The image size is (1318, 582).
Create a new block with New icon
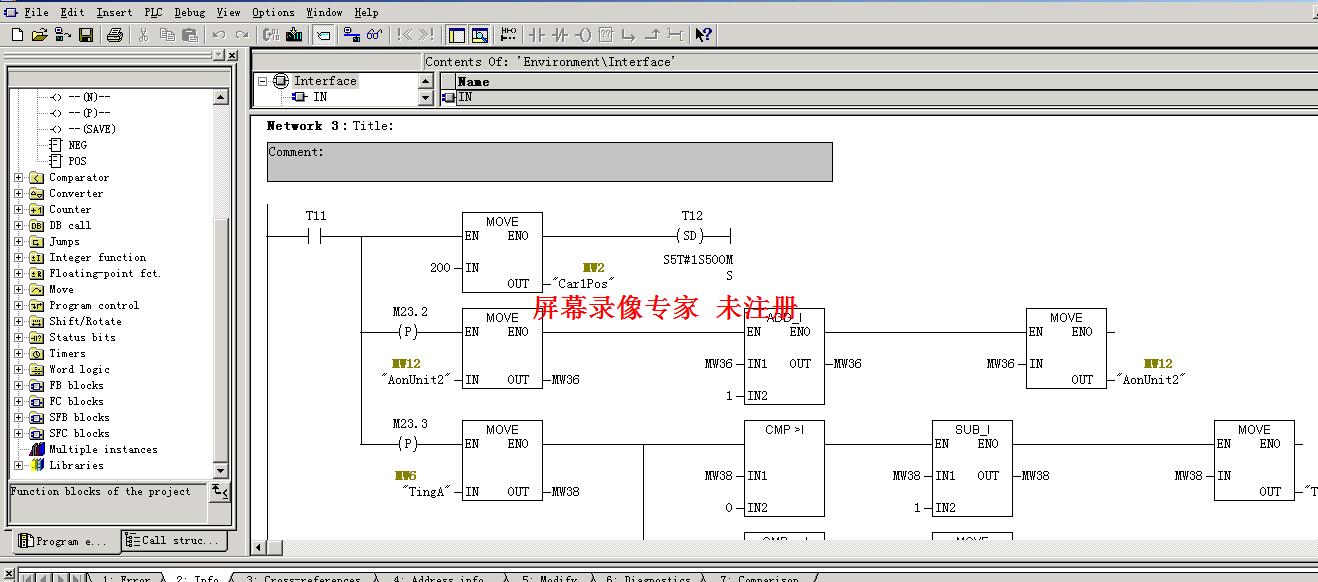pos(17,35)
